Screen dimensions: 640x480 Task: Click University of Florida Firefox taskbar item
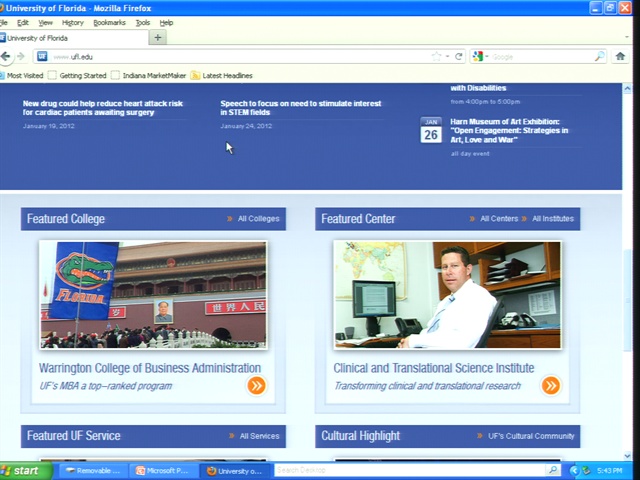point(235,471)
